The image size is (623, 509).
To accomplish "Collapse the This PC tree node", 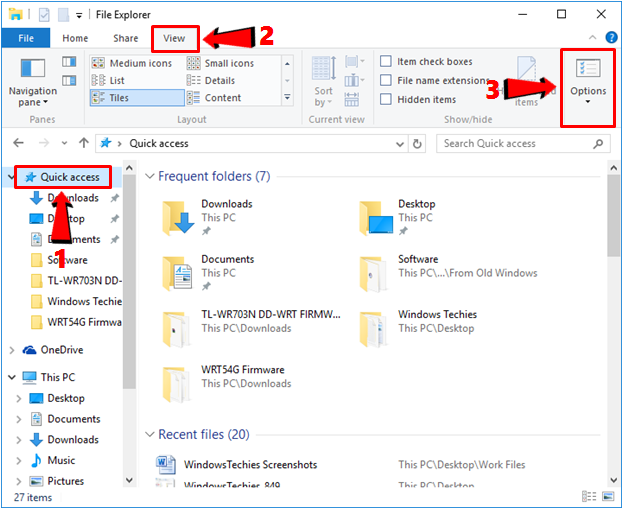I will [12, 377].
